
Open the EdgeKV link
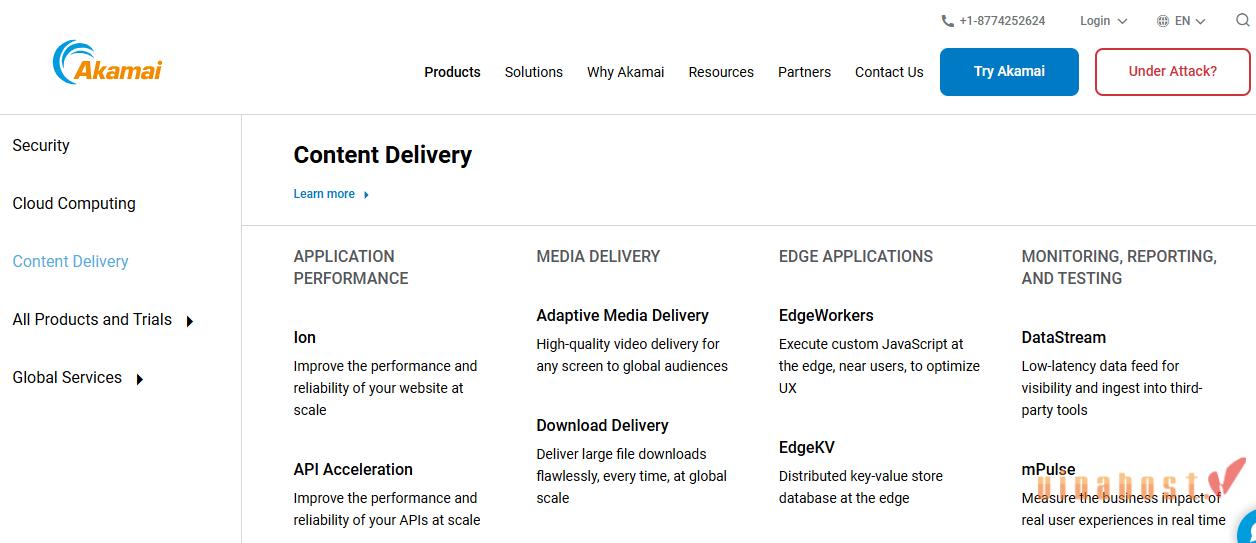point(806,447)
